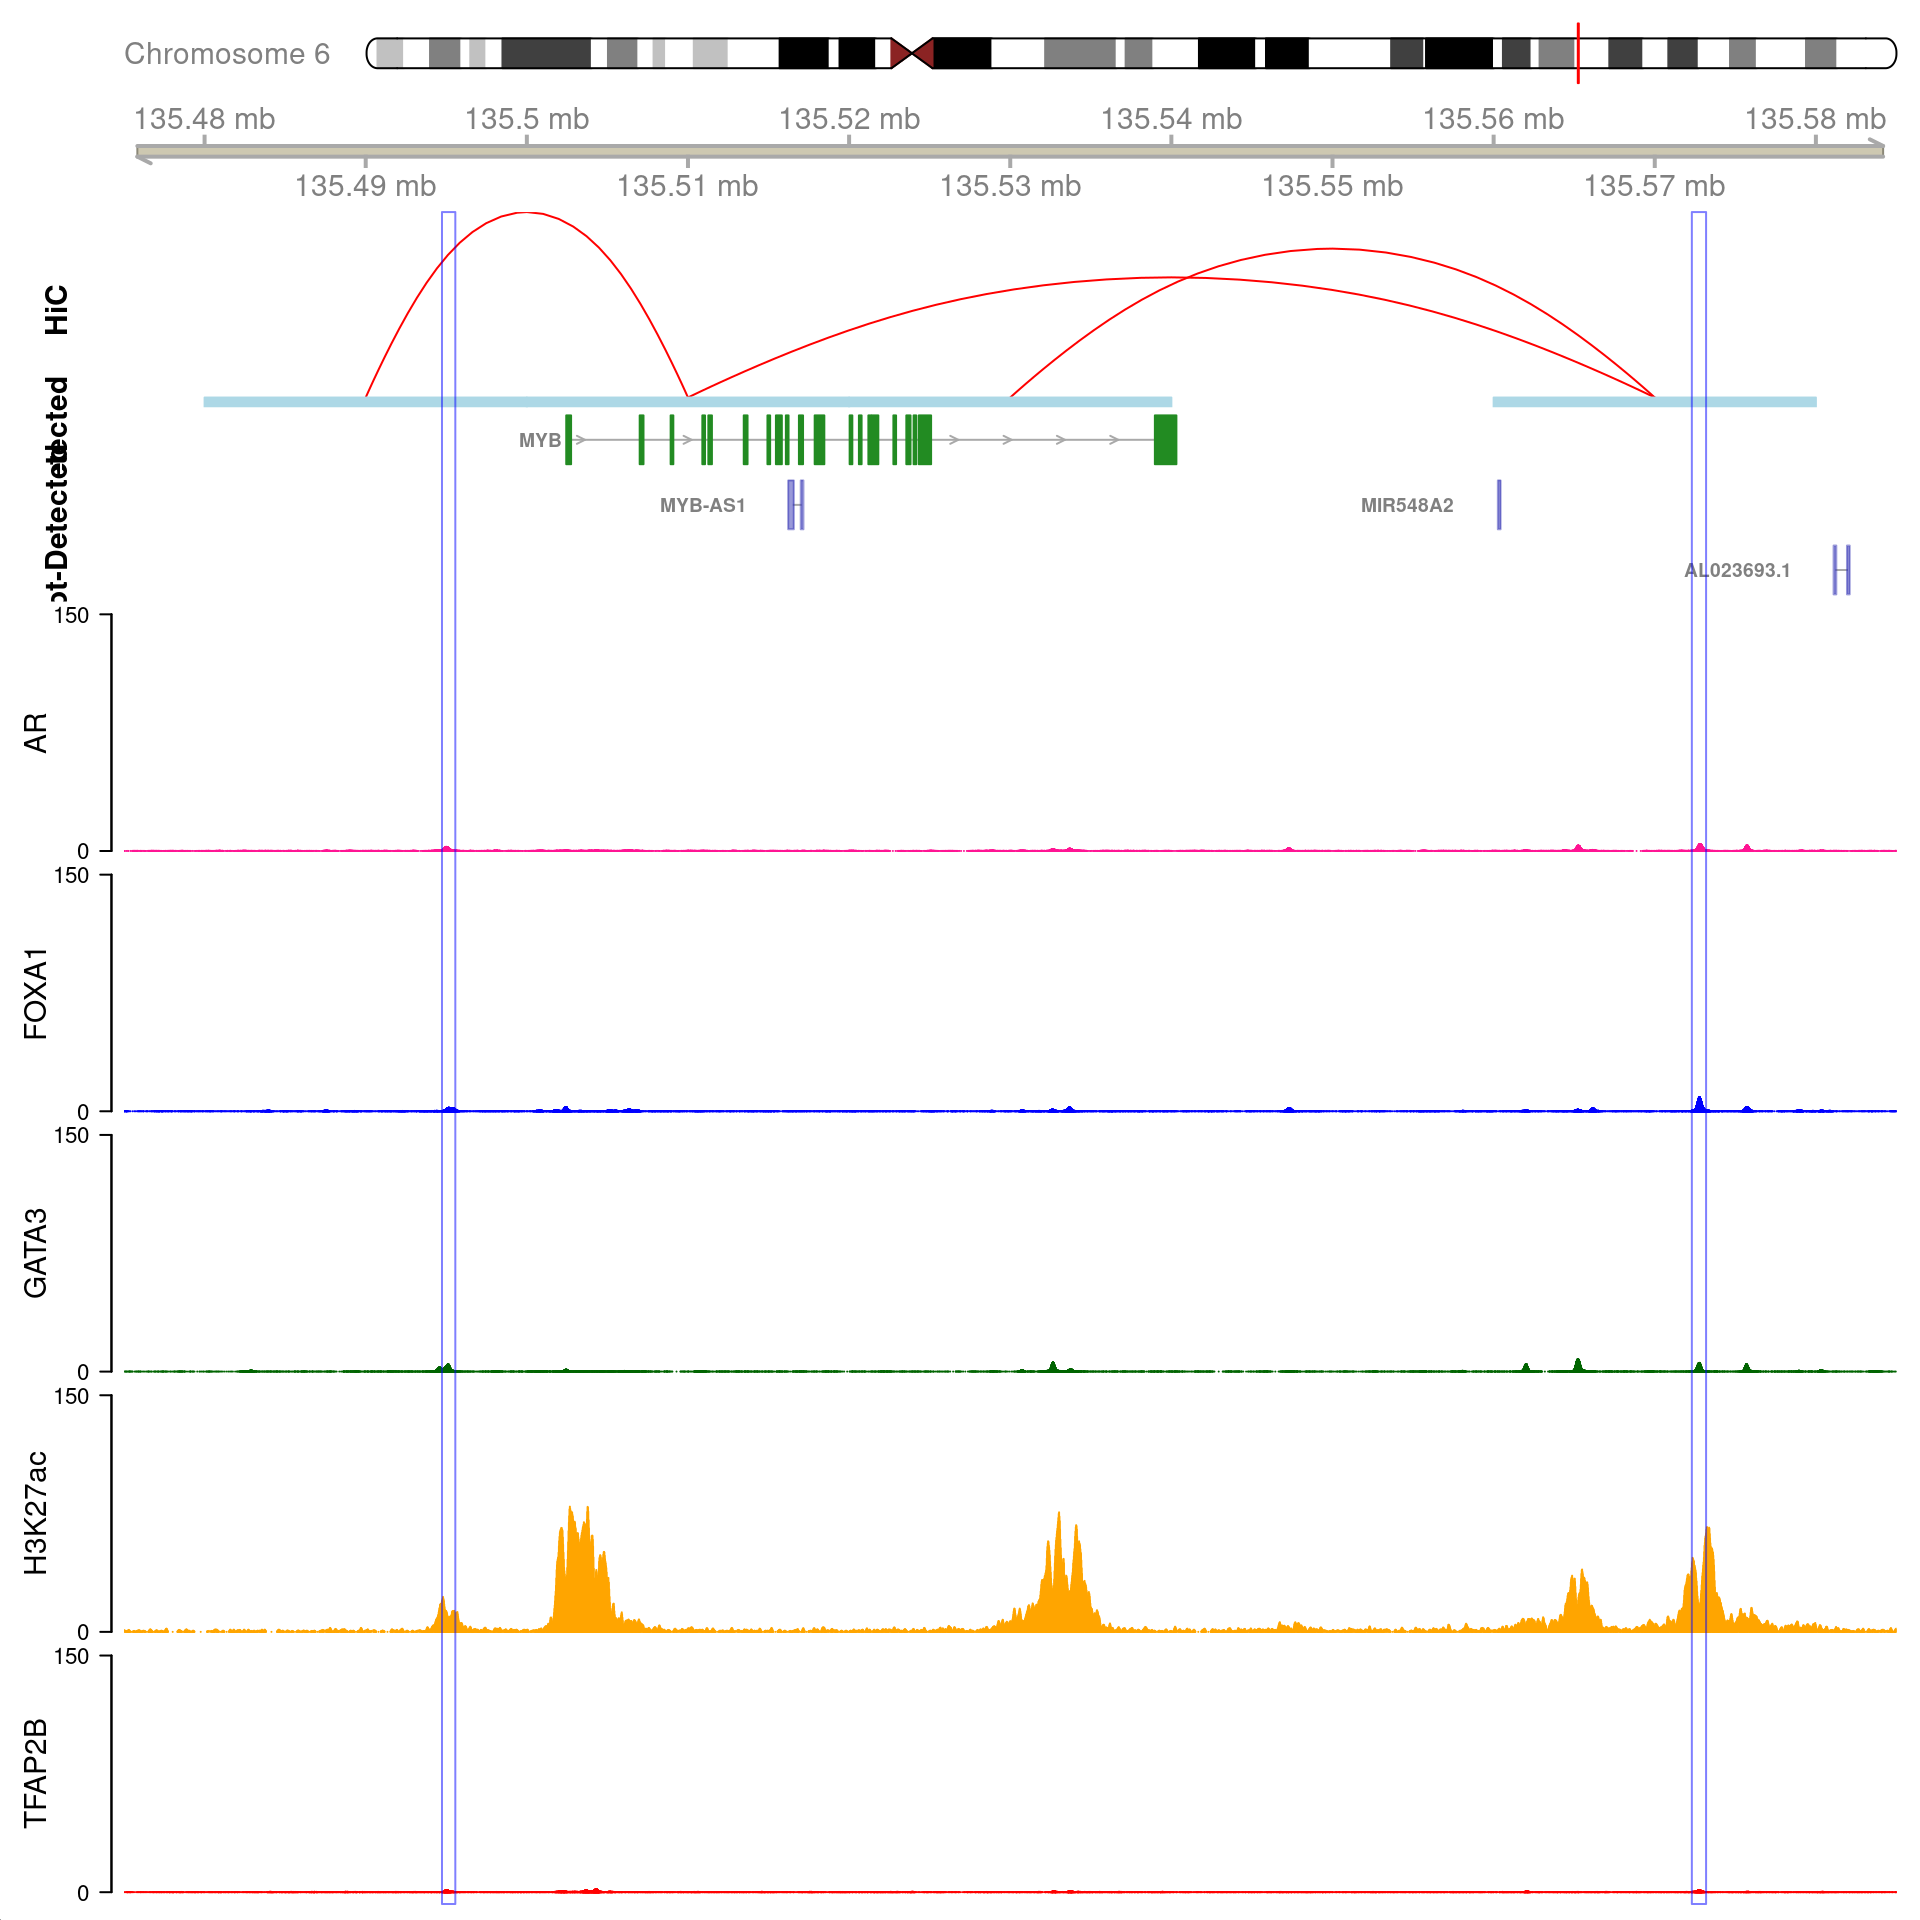Image resolution: width=1920 pixels, height=1920 pixels.
Task: Expand the HiC track label
Action: tap(55, 310)
